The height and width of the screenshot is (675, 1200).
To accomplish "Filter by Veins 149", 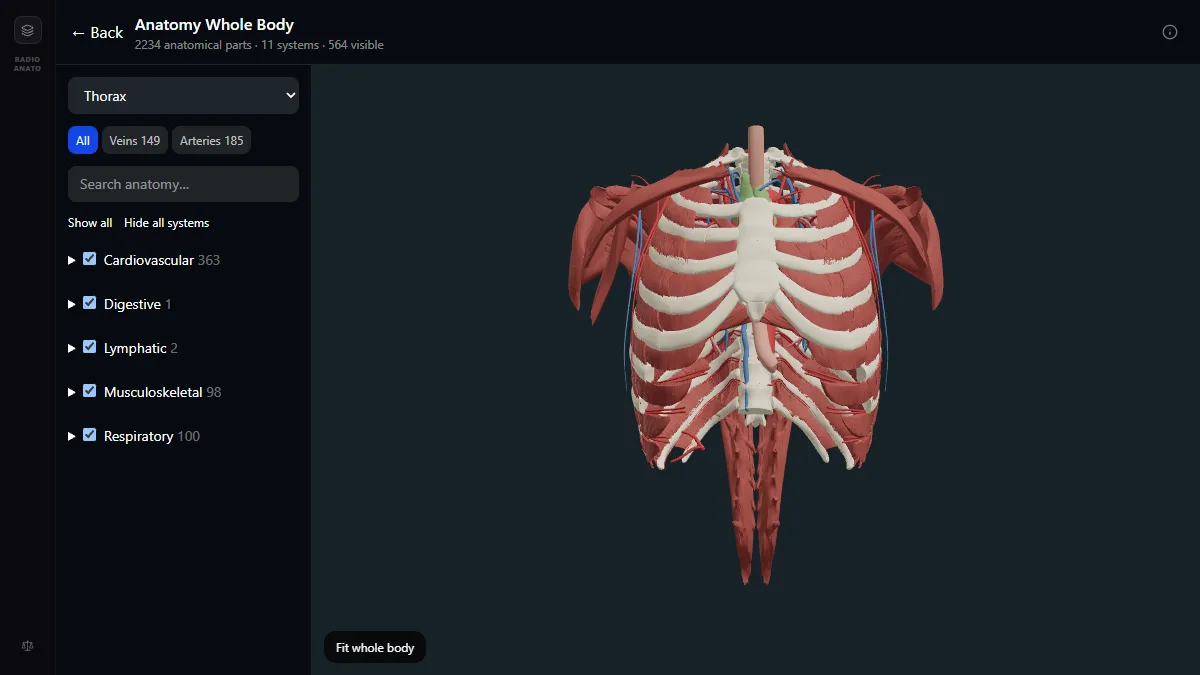I will [135, 141].
